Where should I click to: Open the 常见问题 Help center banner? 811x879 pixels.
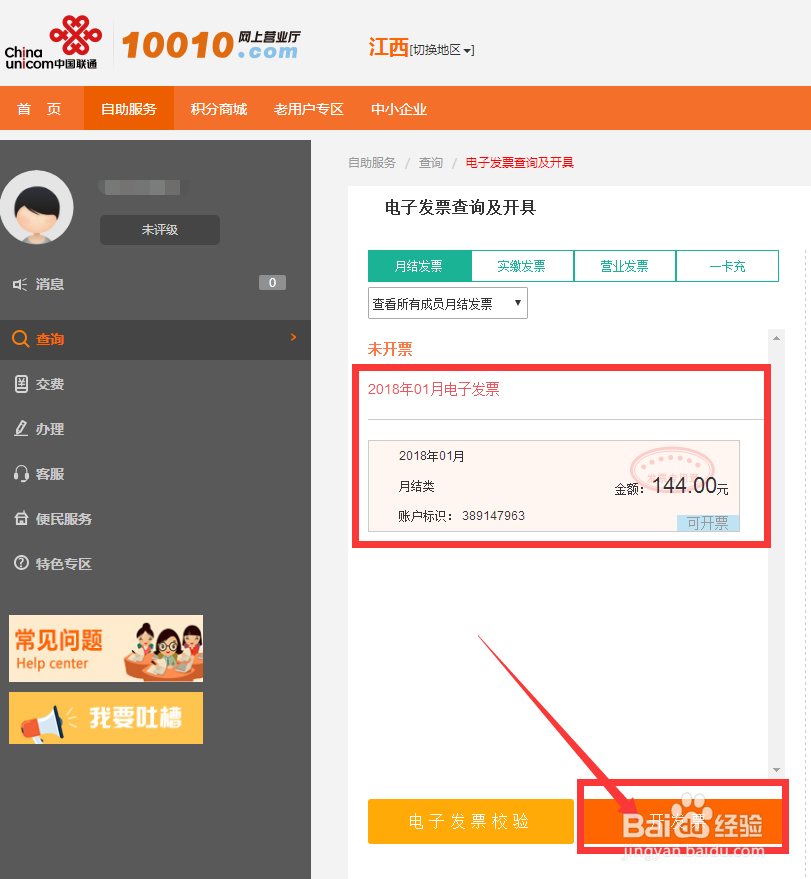point(105,648)
